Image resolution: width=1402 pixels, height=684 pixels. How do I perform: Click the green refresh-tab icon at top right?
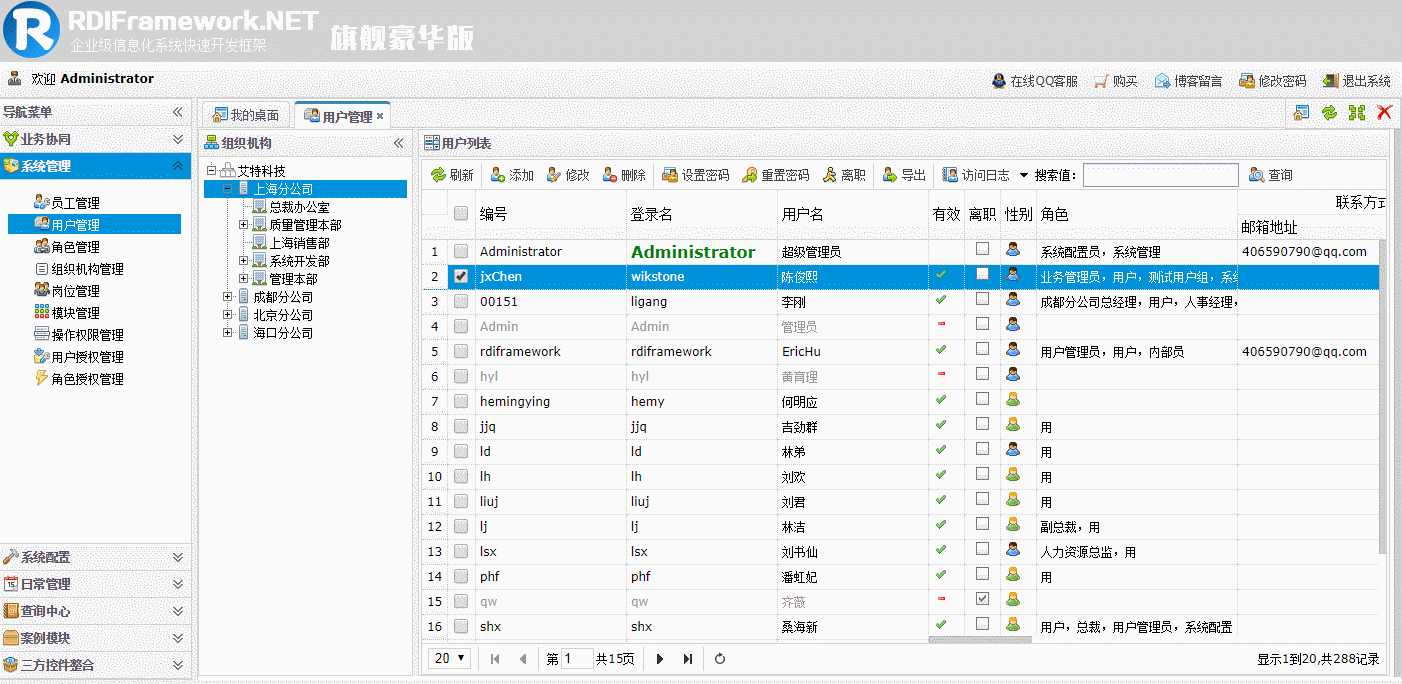point(1329,113)
